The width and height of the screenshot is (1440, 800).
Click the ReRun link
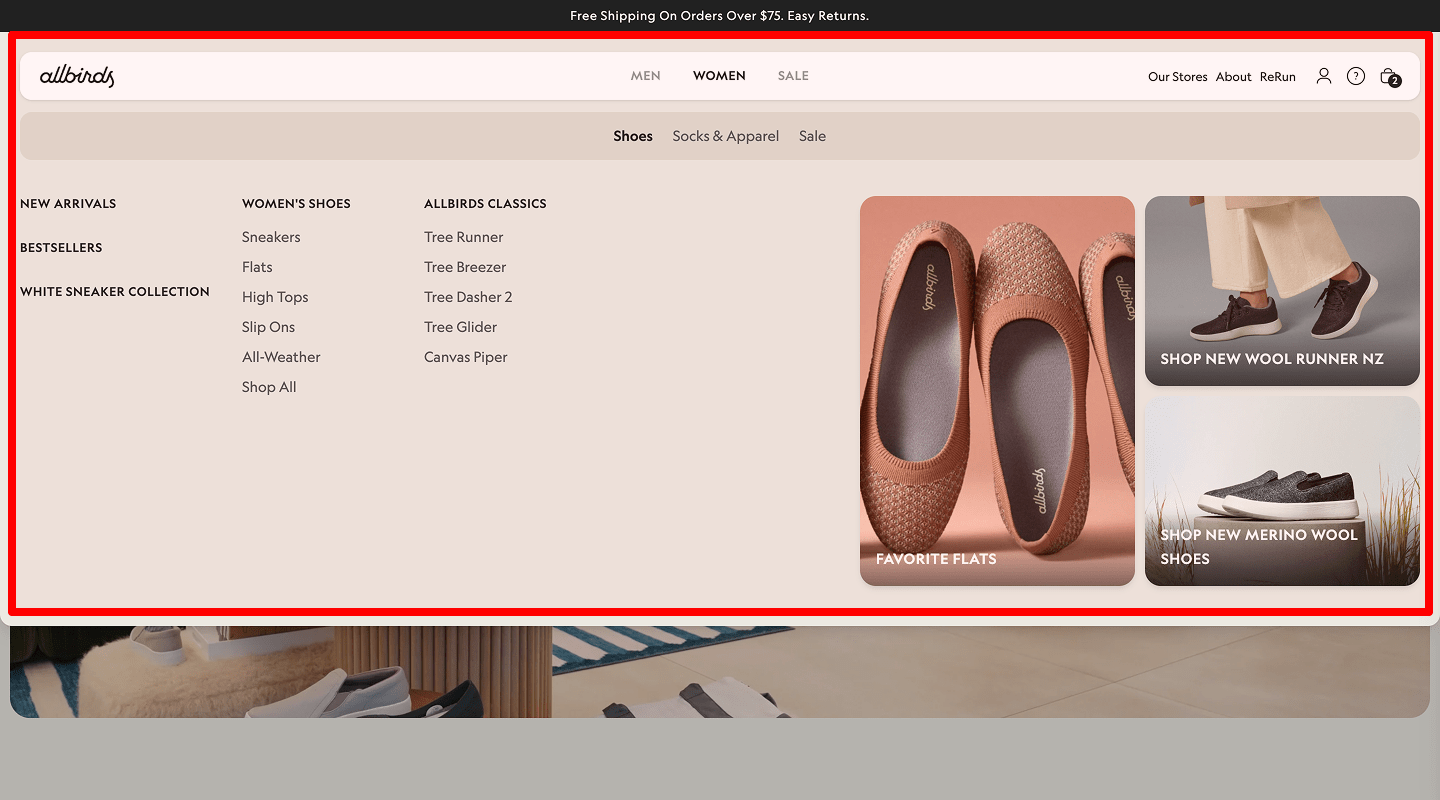1277,77
